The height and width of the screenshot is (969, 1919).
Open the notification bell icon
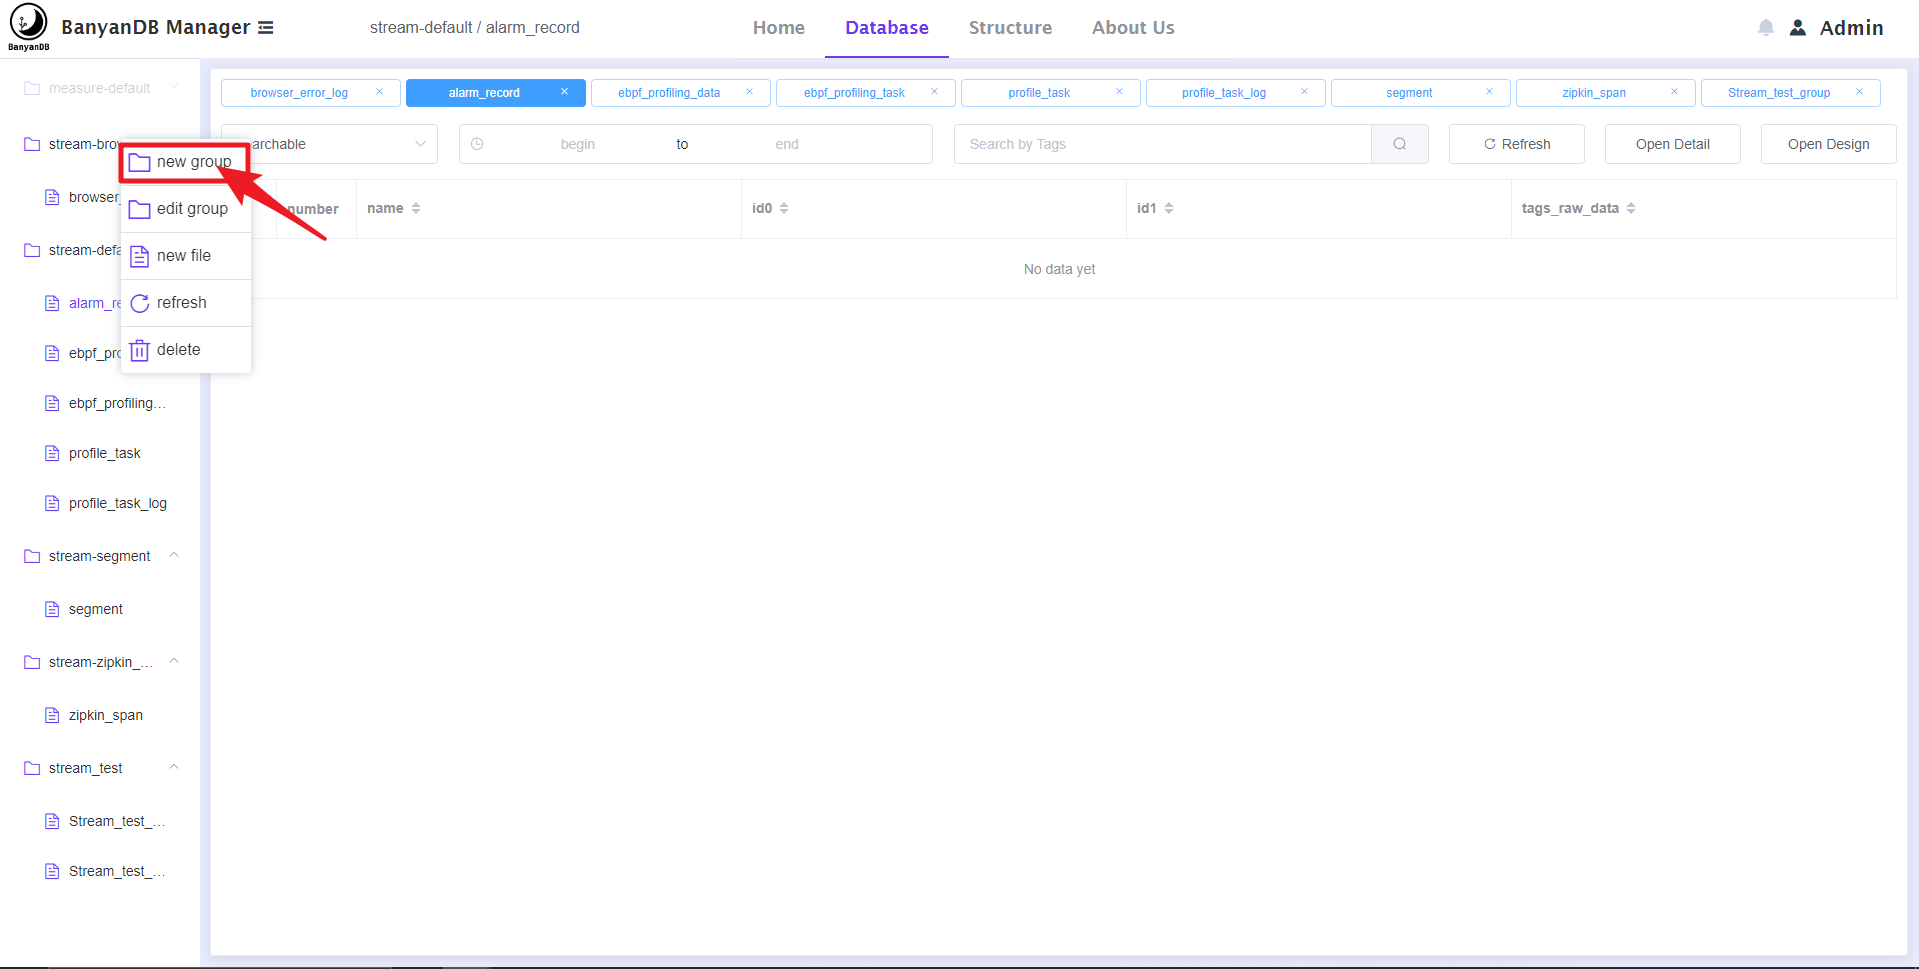pos(1766,28)
